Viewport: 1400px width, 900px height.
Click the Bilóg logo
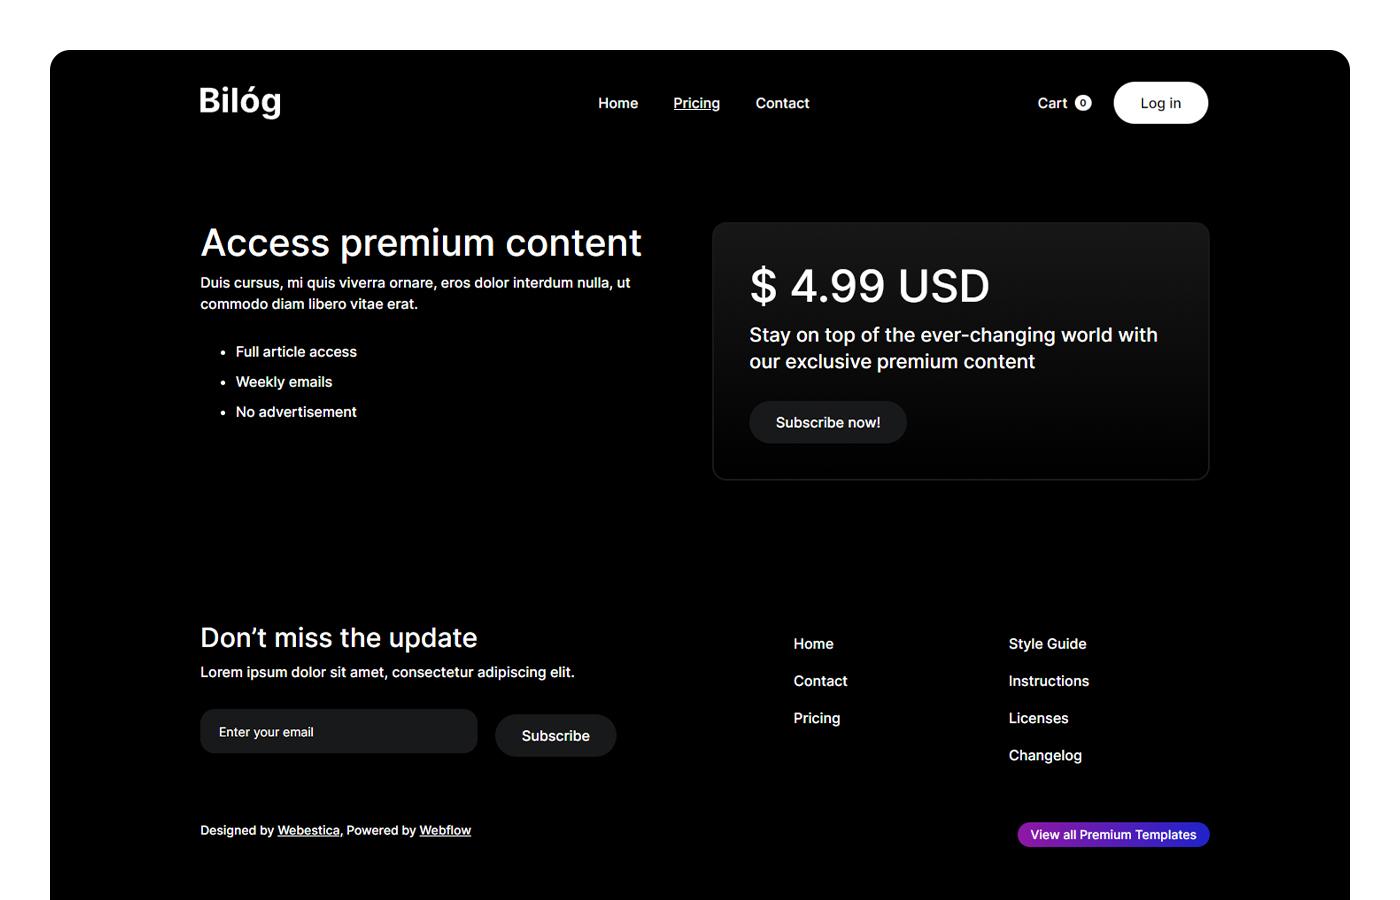[x=239, y=100]
